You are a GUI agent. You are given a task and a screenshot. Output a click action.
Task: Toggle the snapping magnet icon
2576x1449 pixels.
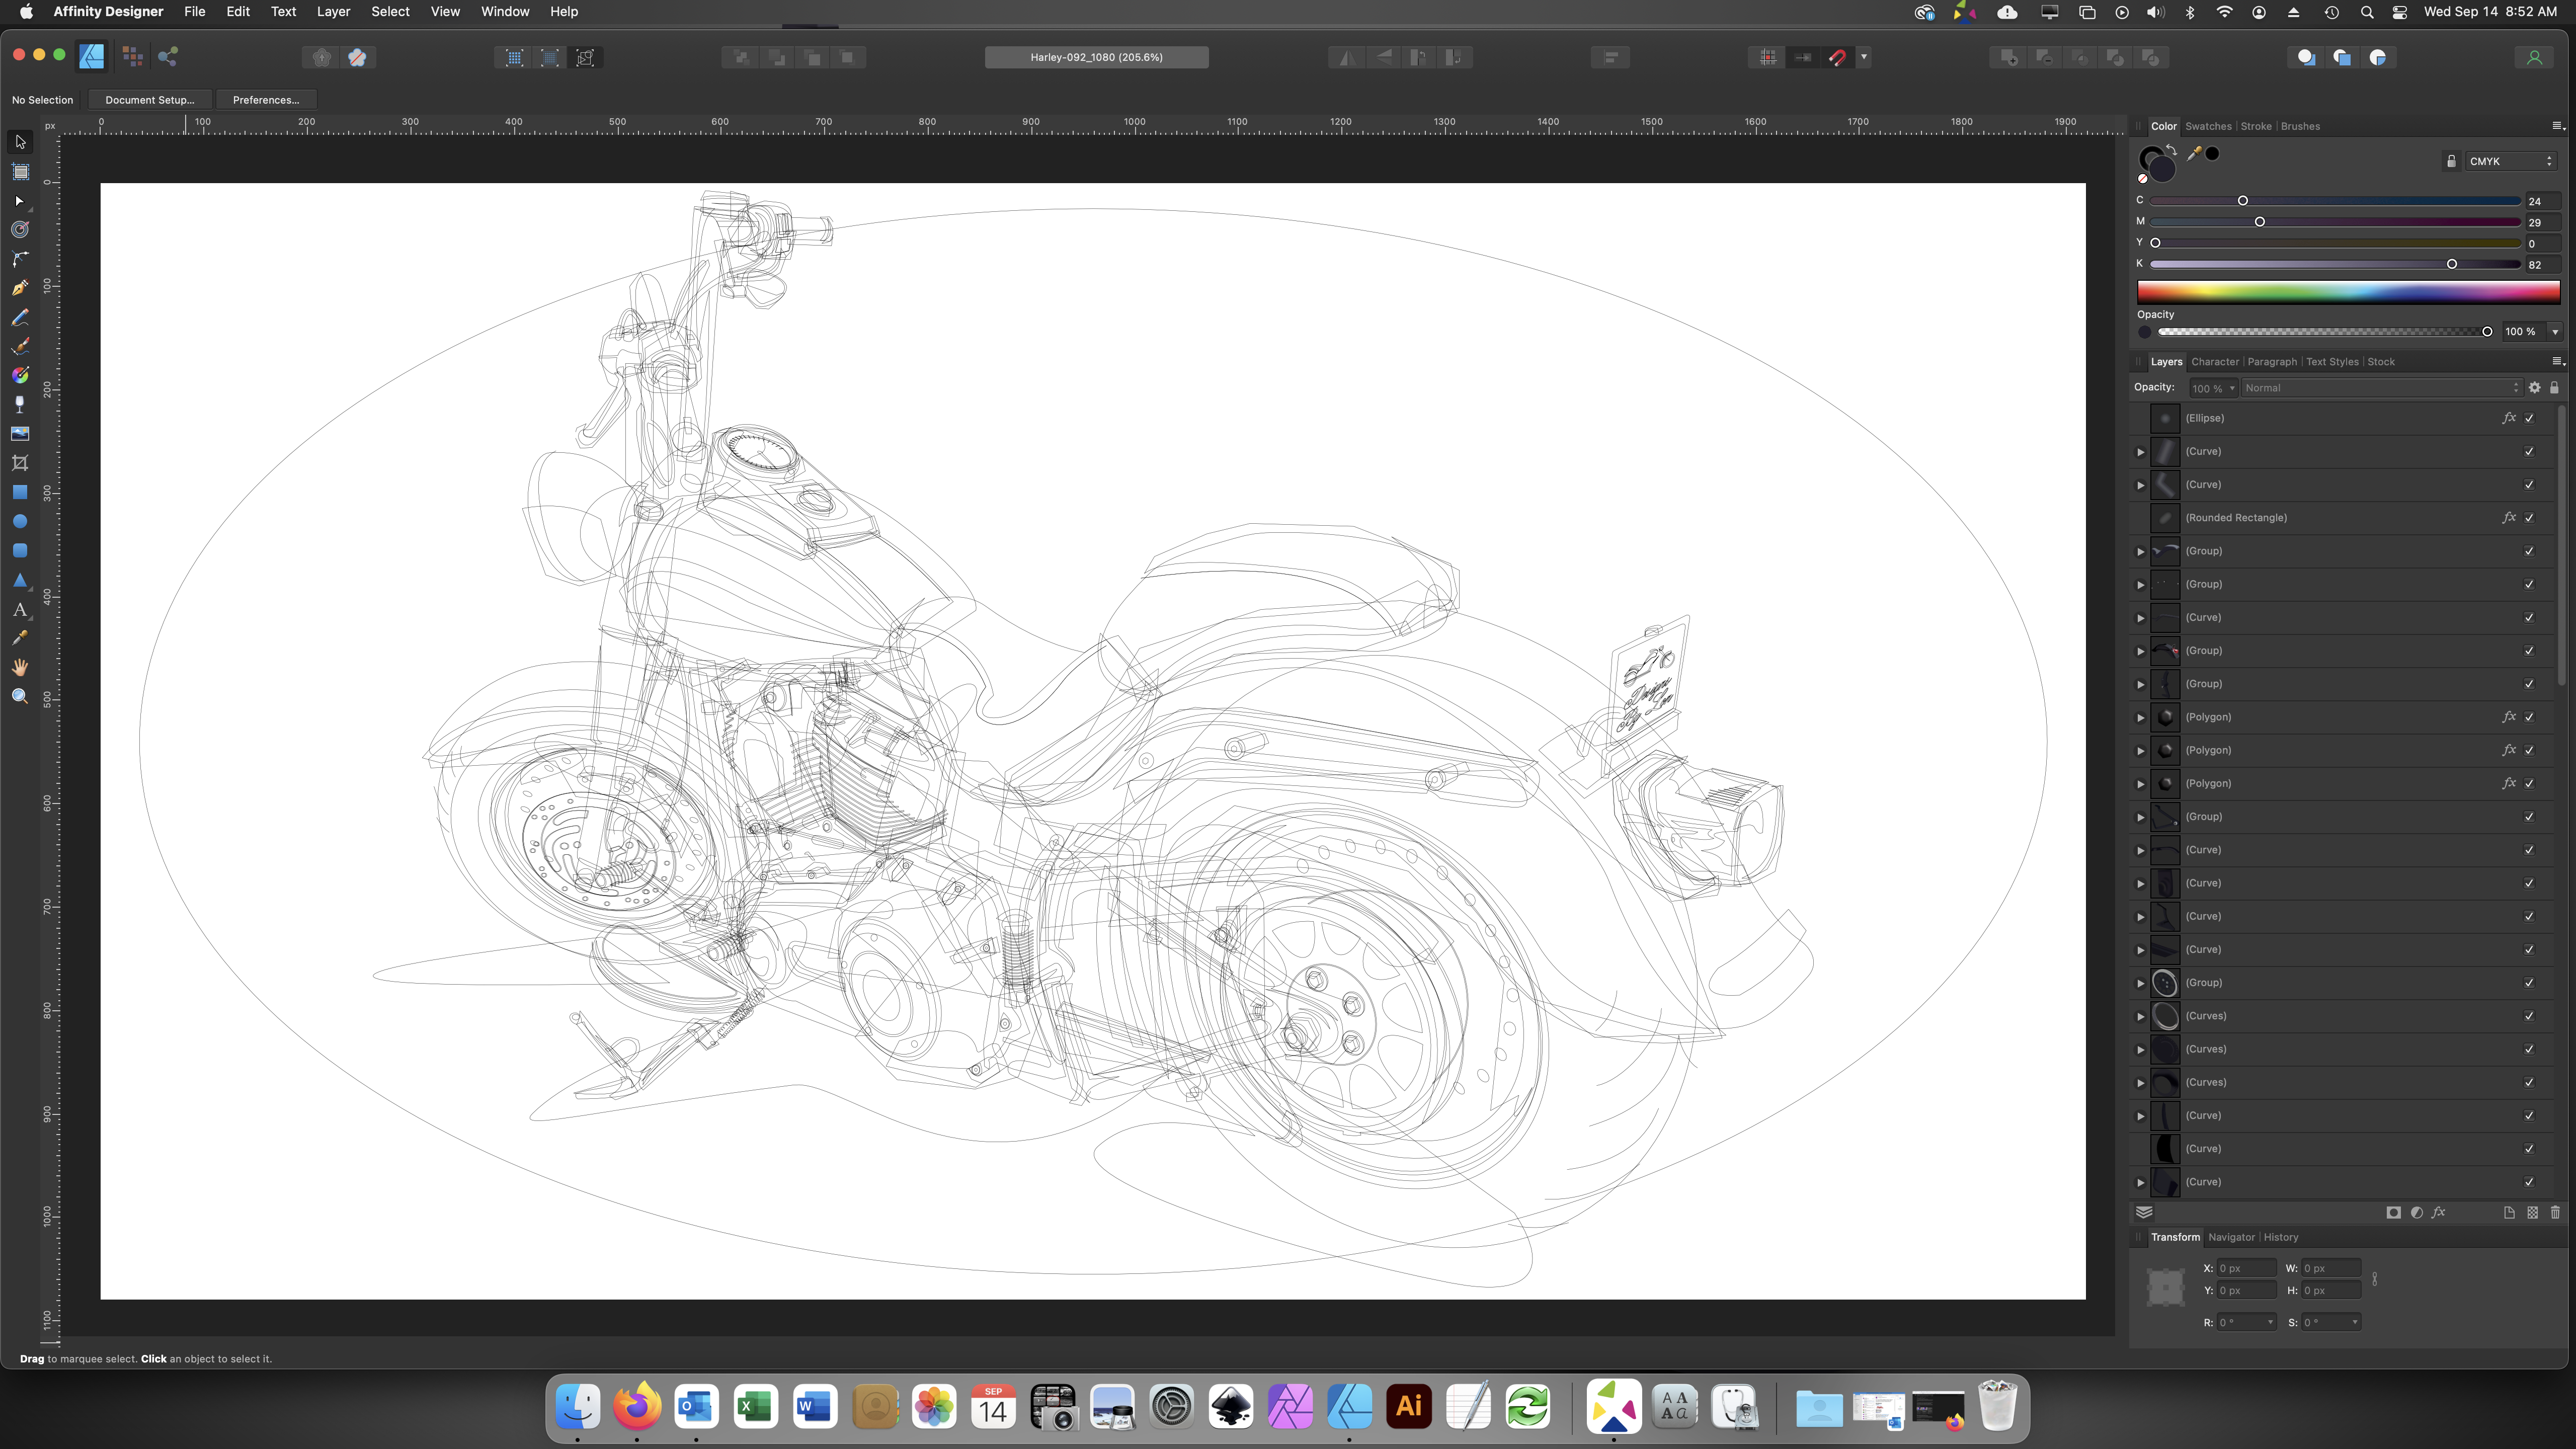pos(1837,58)
